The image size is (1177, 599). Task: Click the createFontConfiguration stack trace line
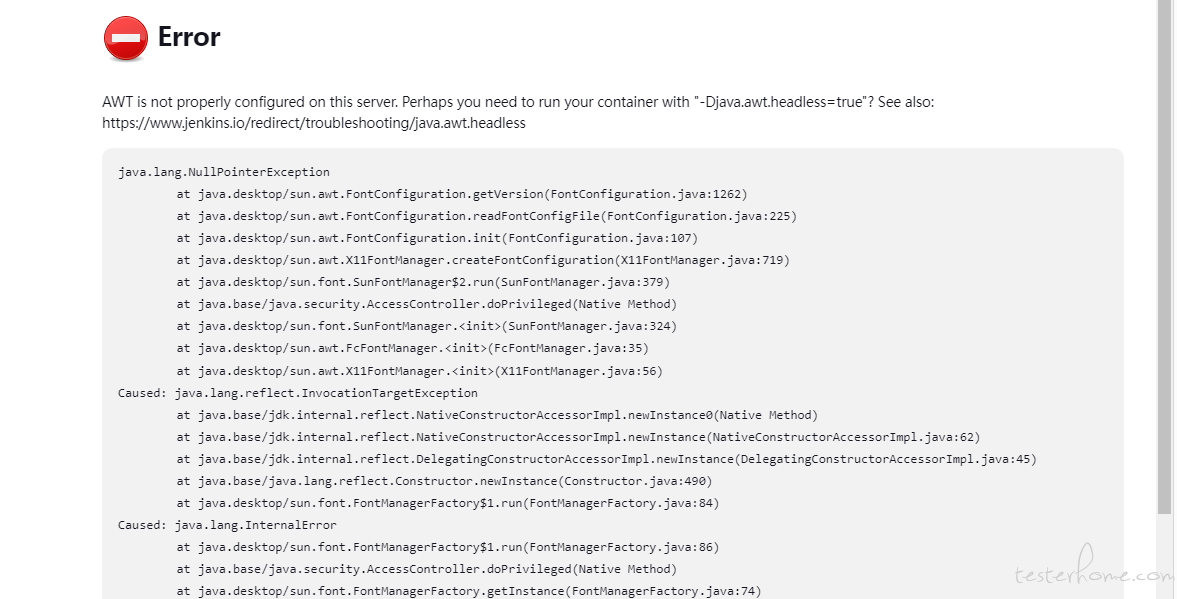(483, 260)
